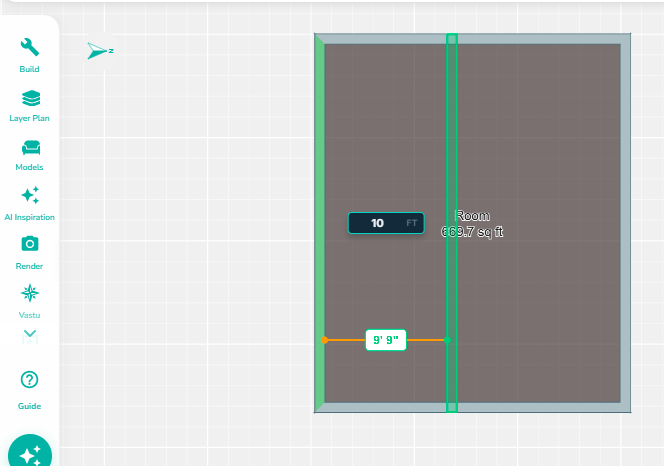Select the green vertical divider wall
The height and width of the screenshot is (468, 664).
452,223
